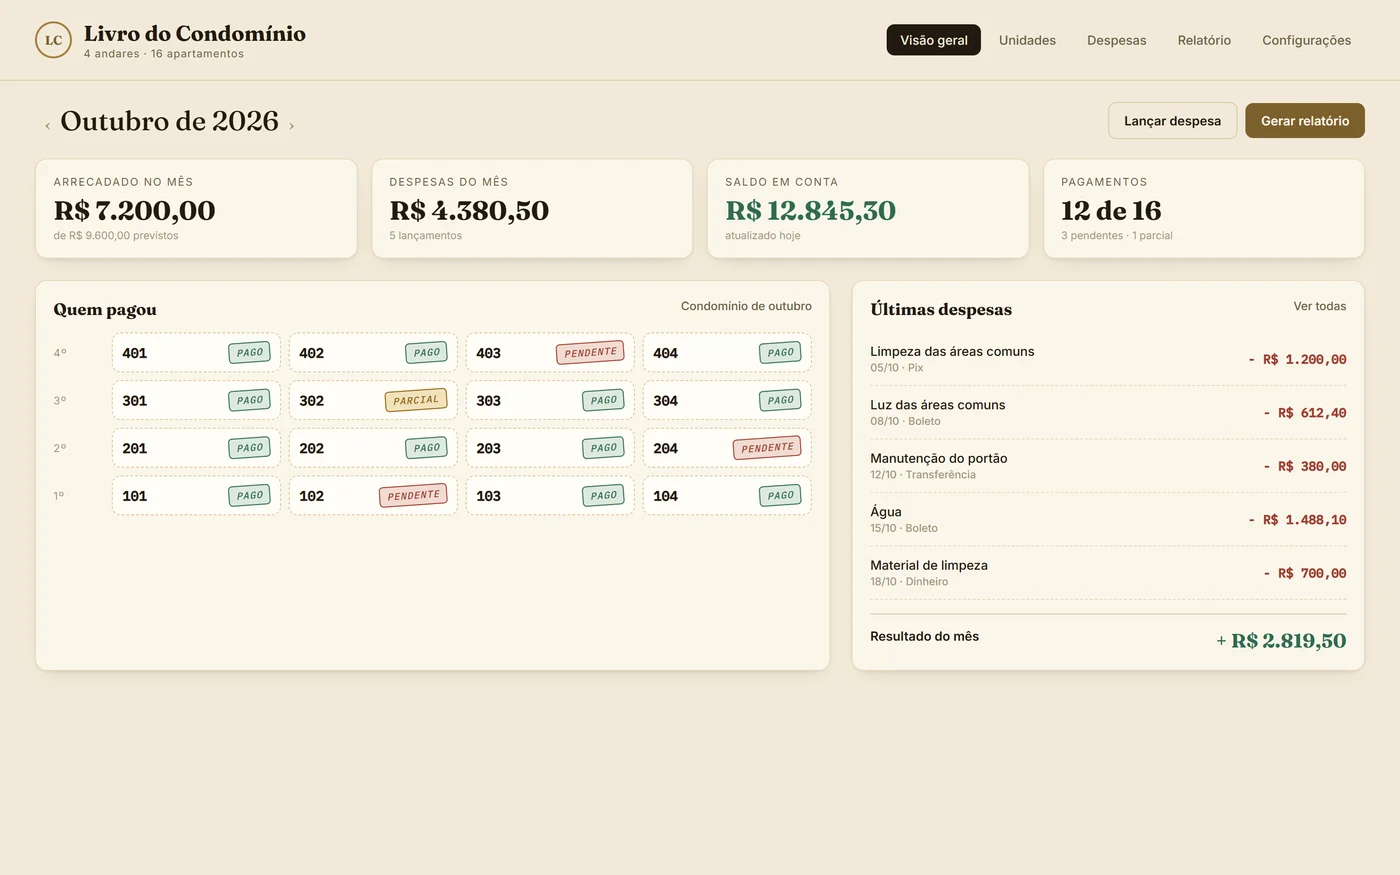The height and width of the screenshot is (875, 1400).
Task: Select apartment 404 card
Action: pos(727,353)
